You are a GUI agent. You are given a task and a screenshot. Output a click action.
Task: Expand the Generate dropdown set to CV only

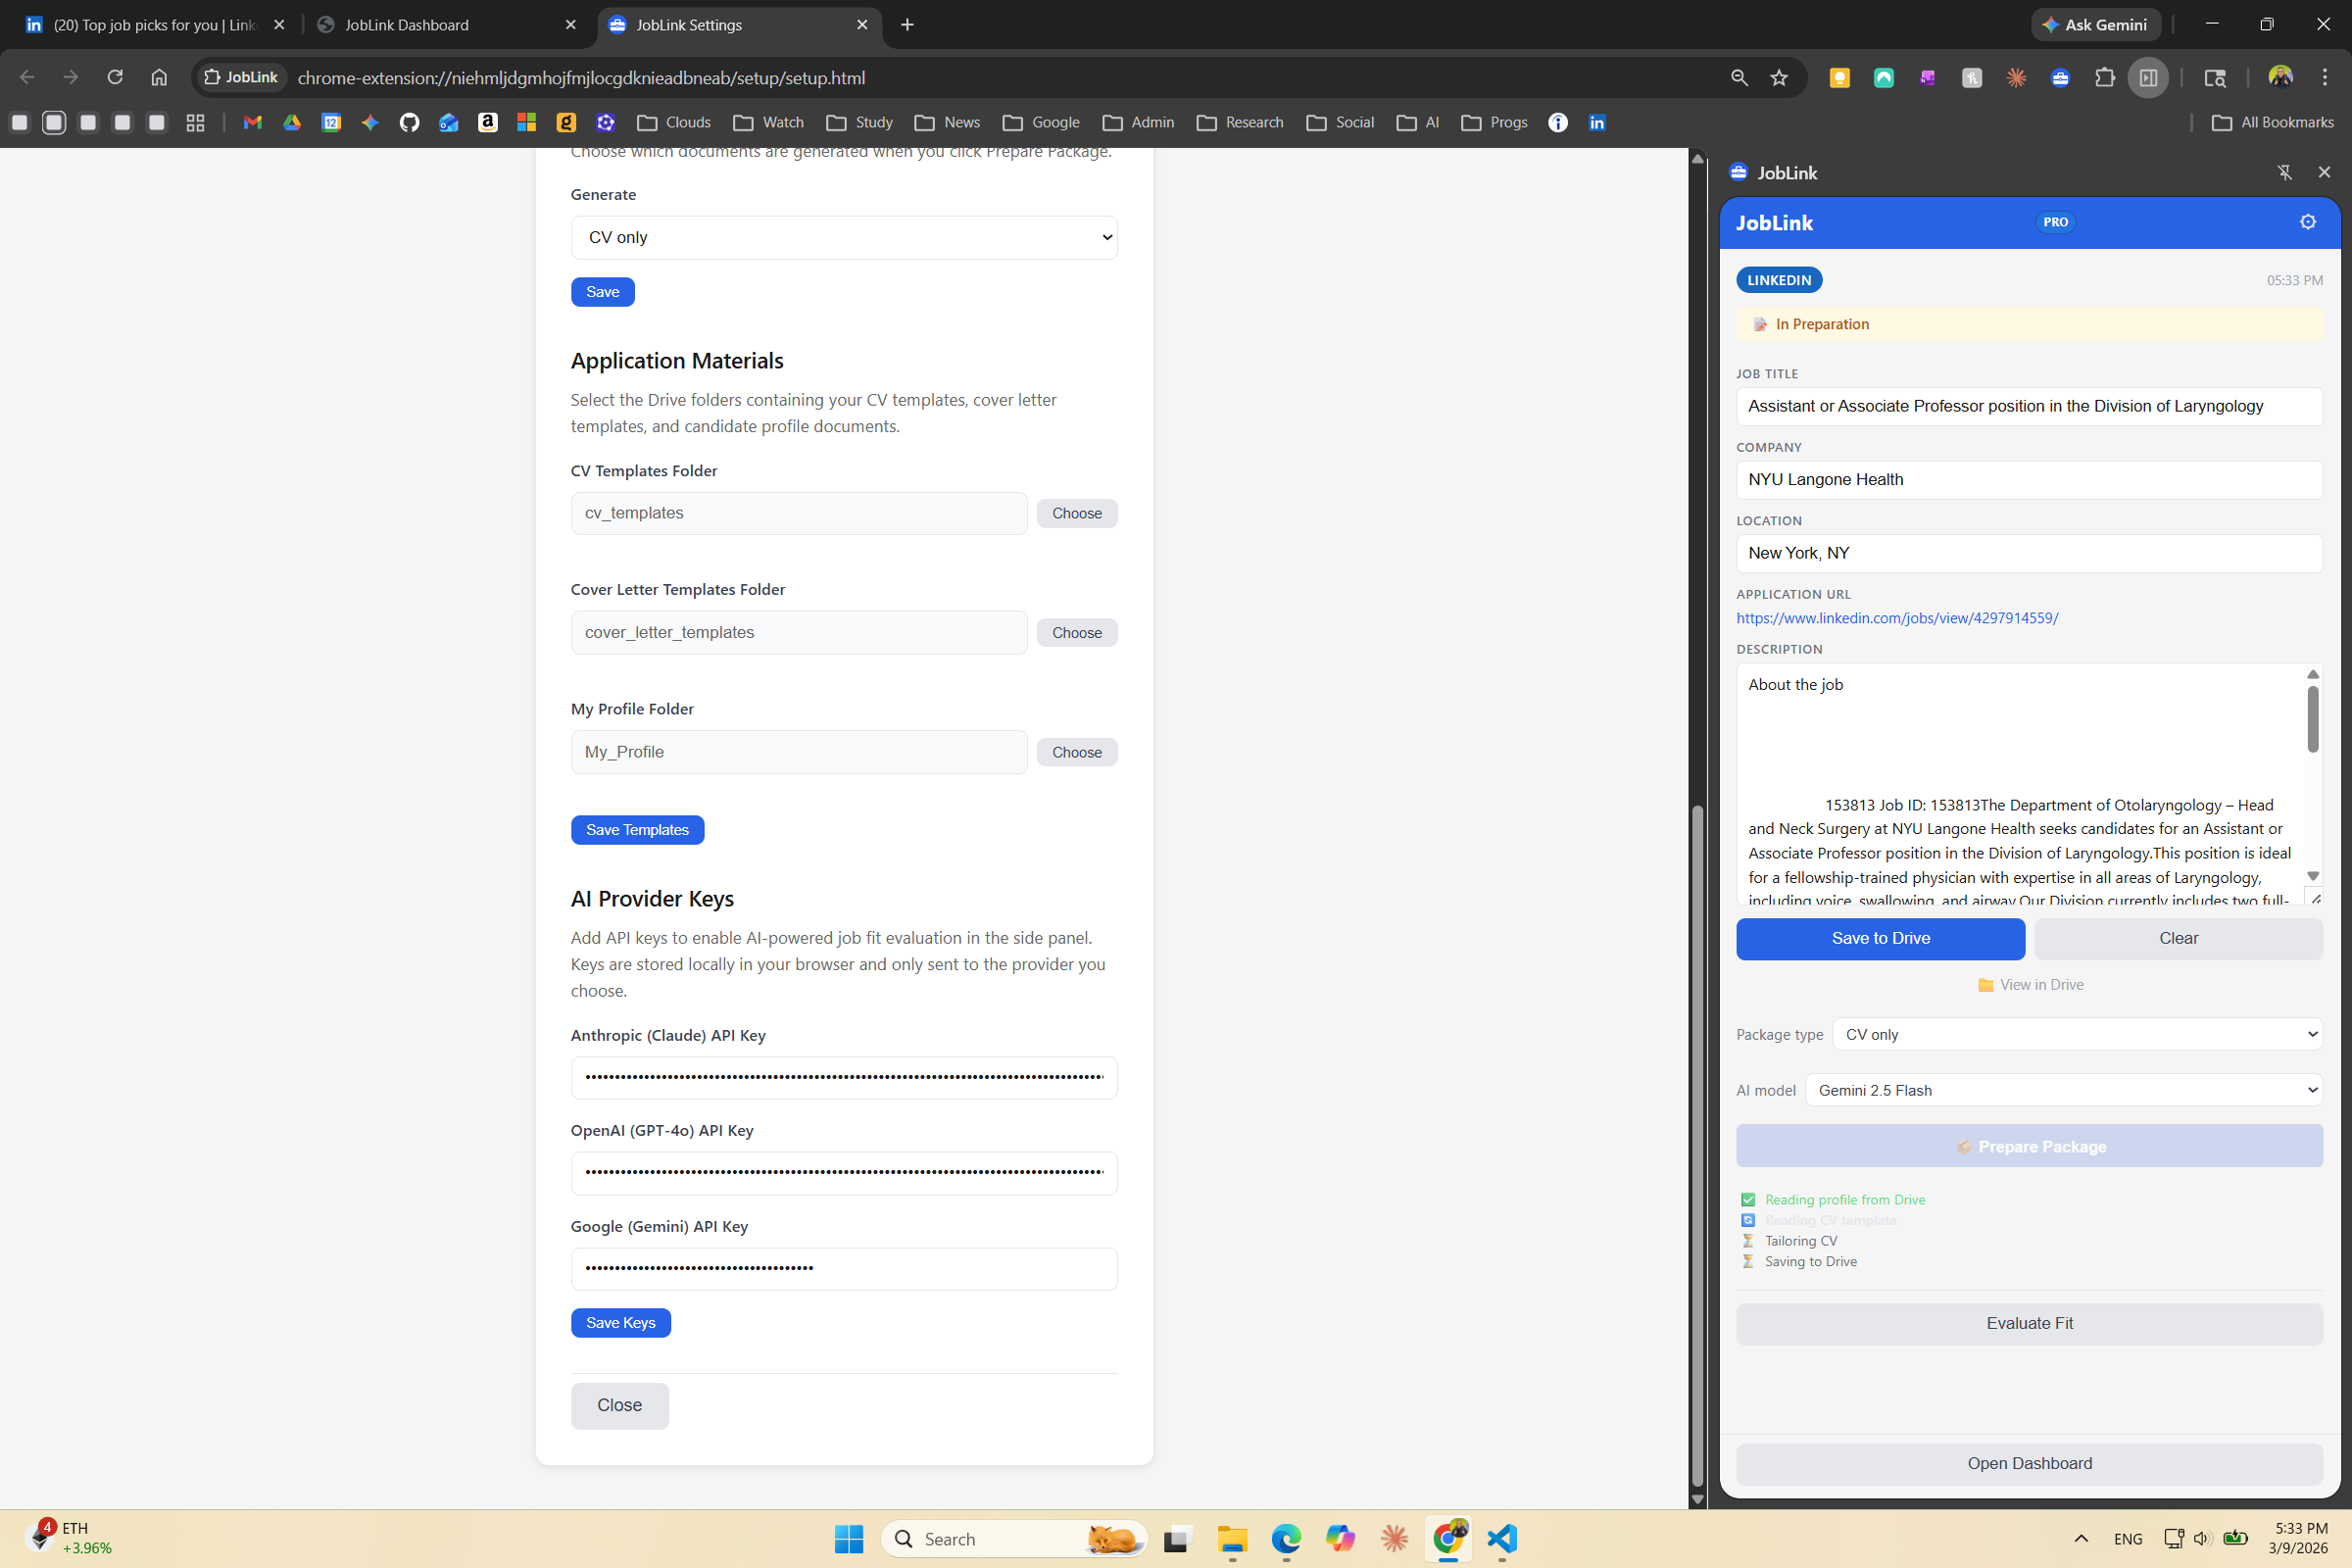tap(844, 237)
